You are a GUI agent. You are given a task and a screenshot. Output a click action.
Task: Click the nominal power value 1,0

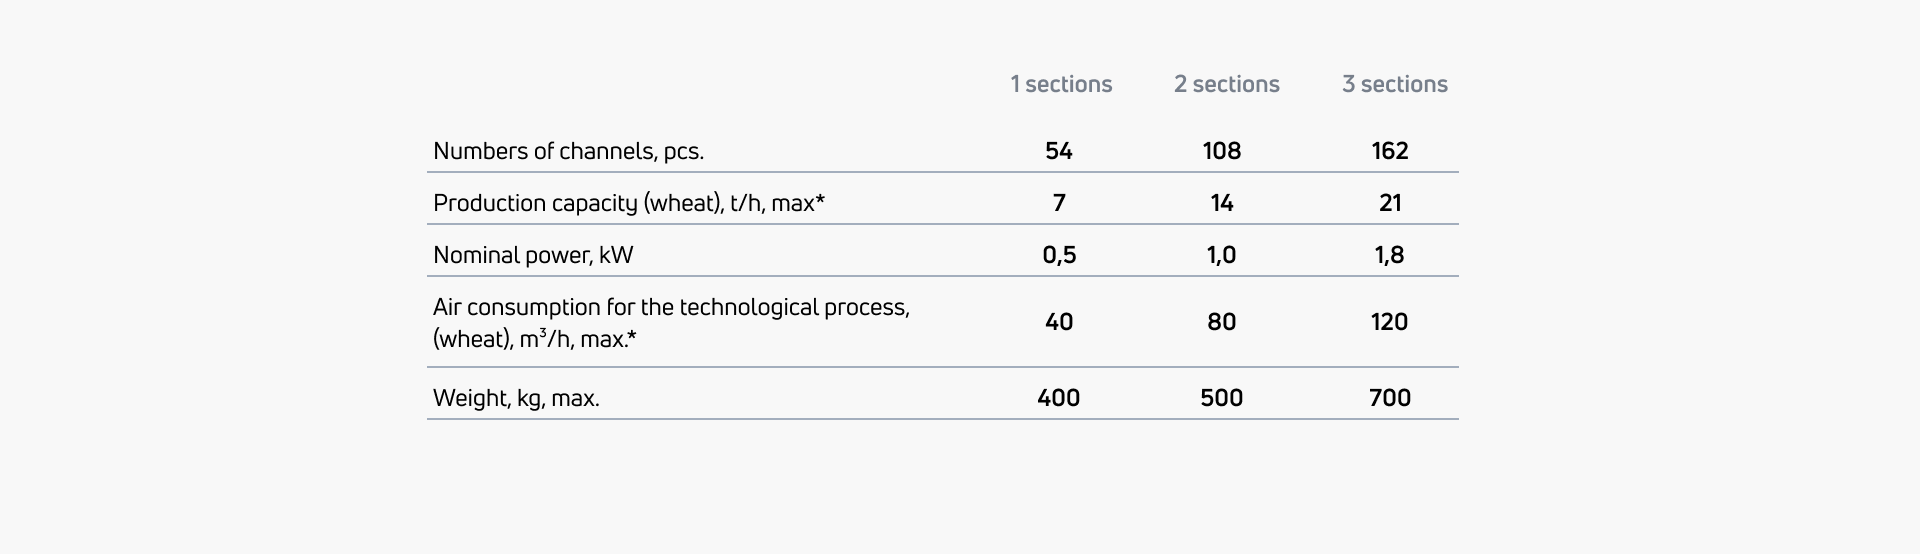point(1221,255)
